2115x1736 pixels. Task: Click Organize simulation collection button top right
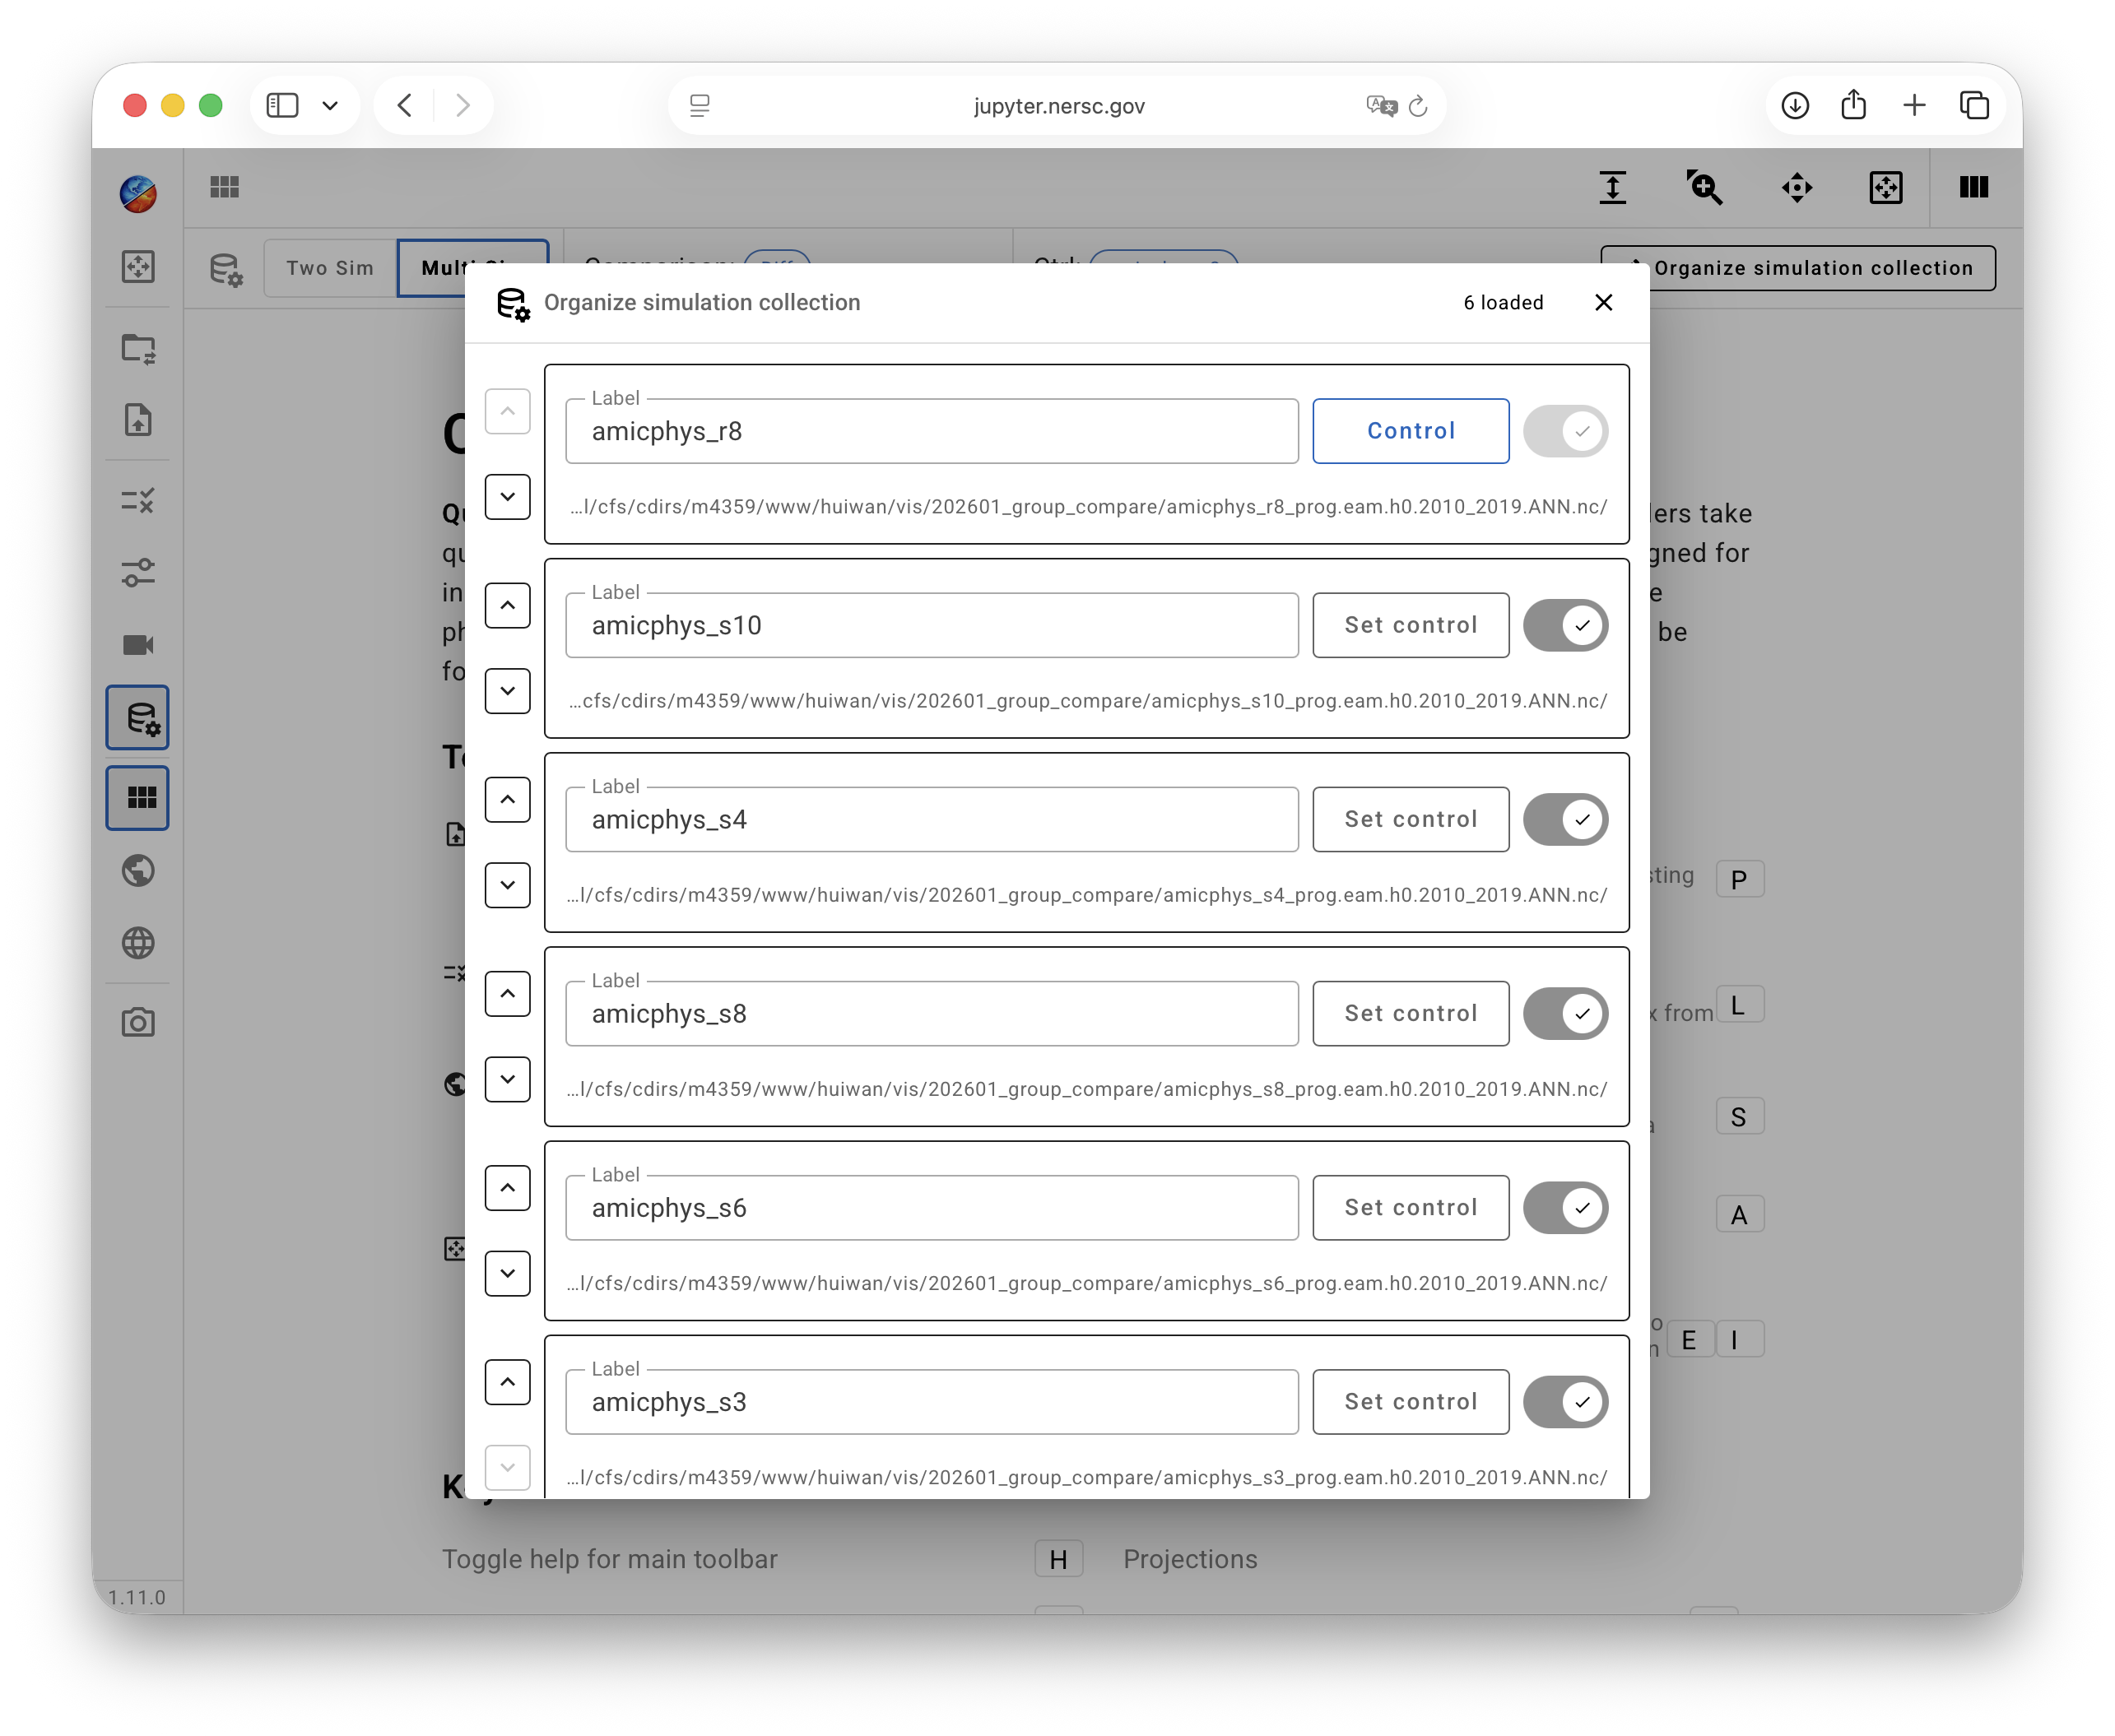click(1797, 267)
